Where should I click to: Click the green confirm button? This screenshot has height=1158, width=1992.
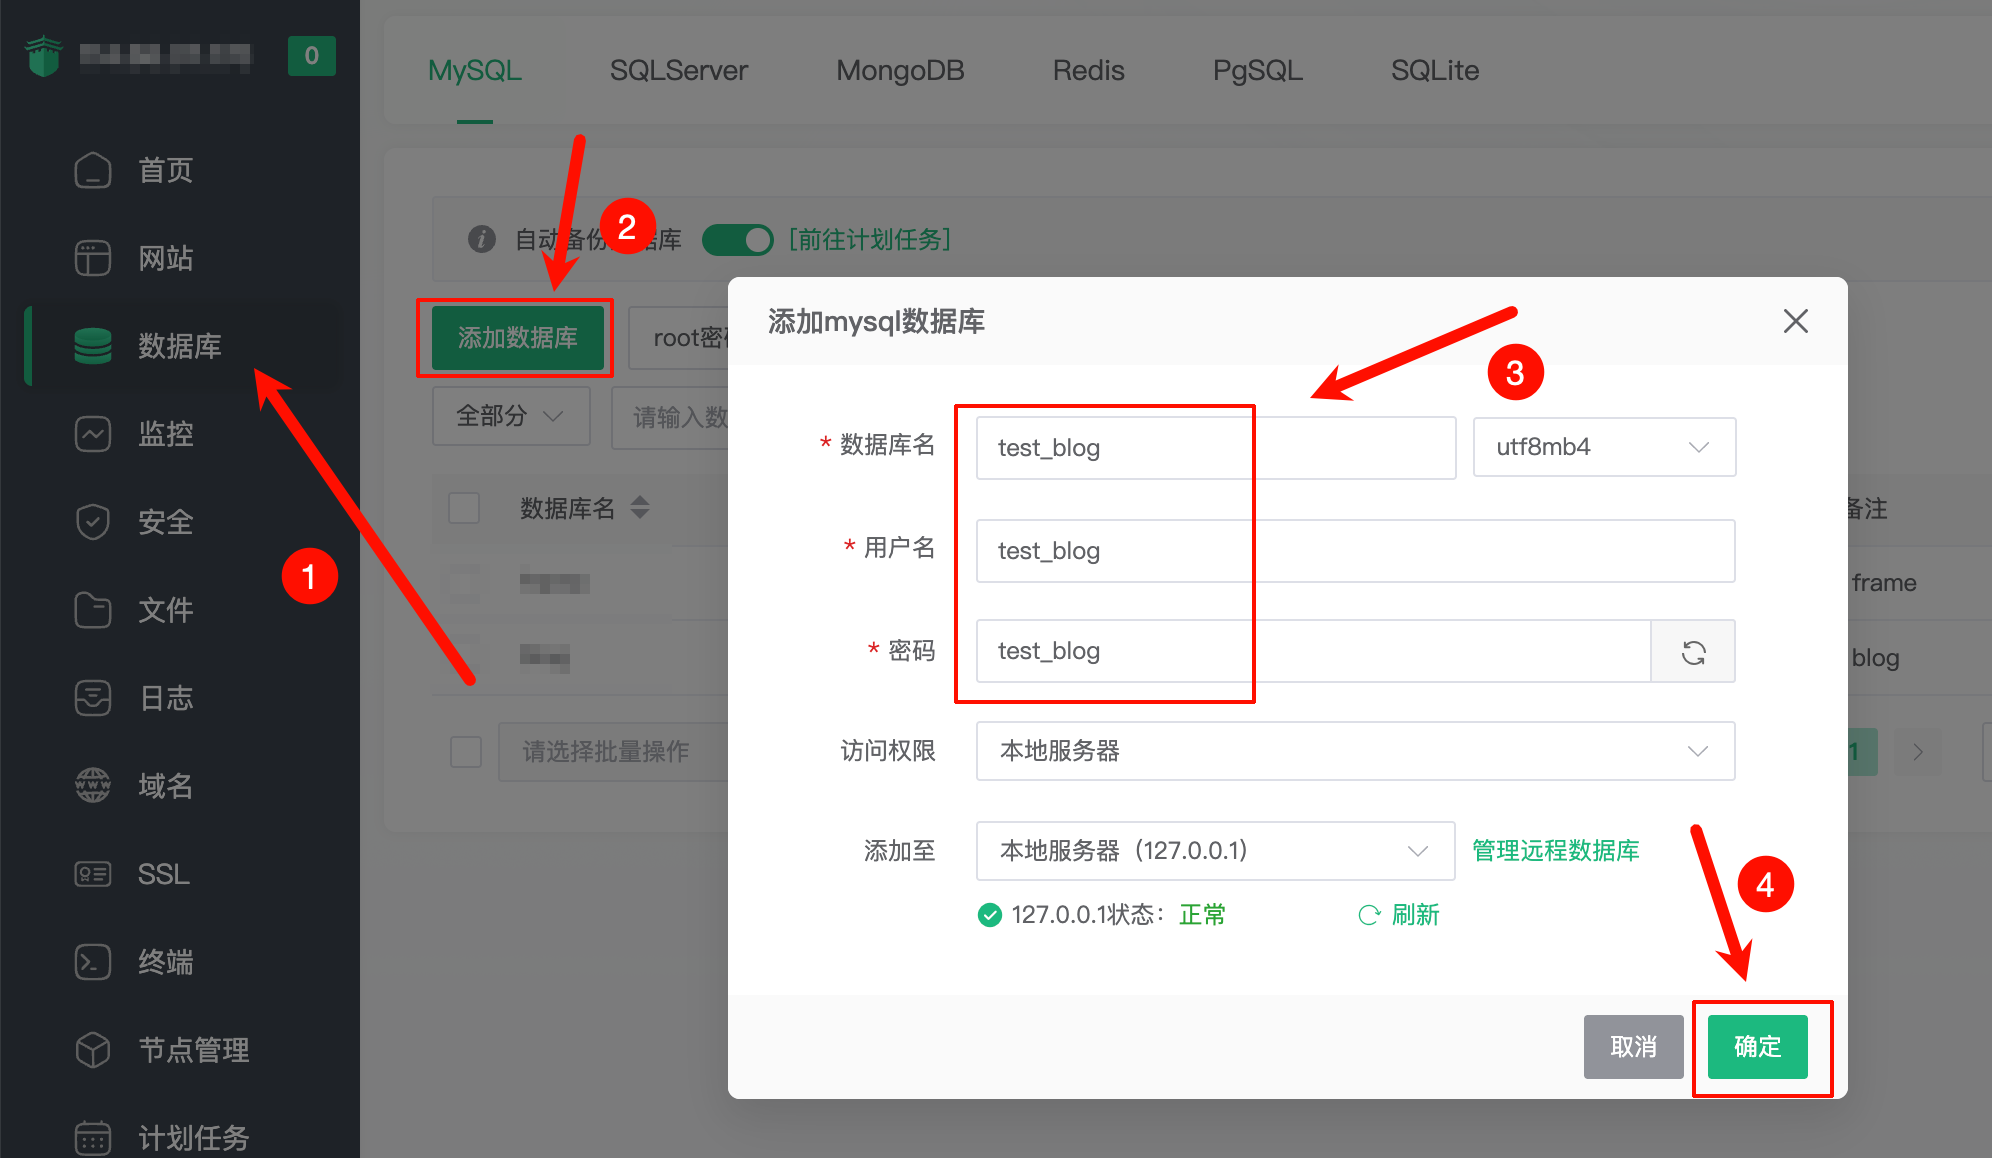pos(1757,1047)
